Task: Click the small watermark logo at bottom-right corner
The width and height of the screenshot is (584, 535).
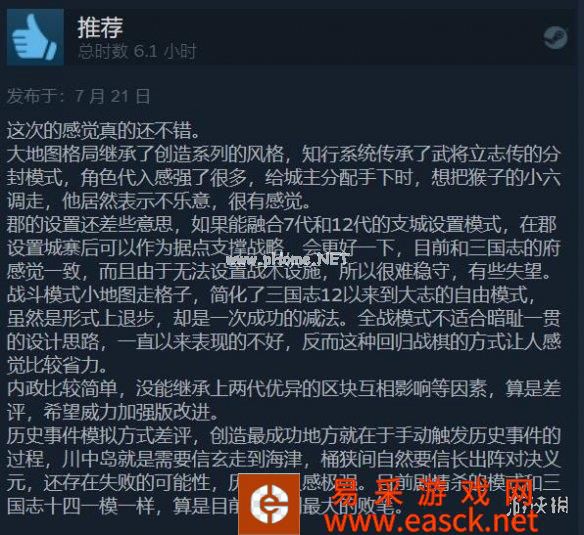Action: click(537, 506)
